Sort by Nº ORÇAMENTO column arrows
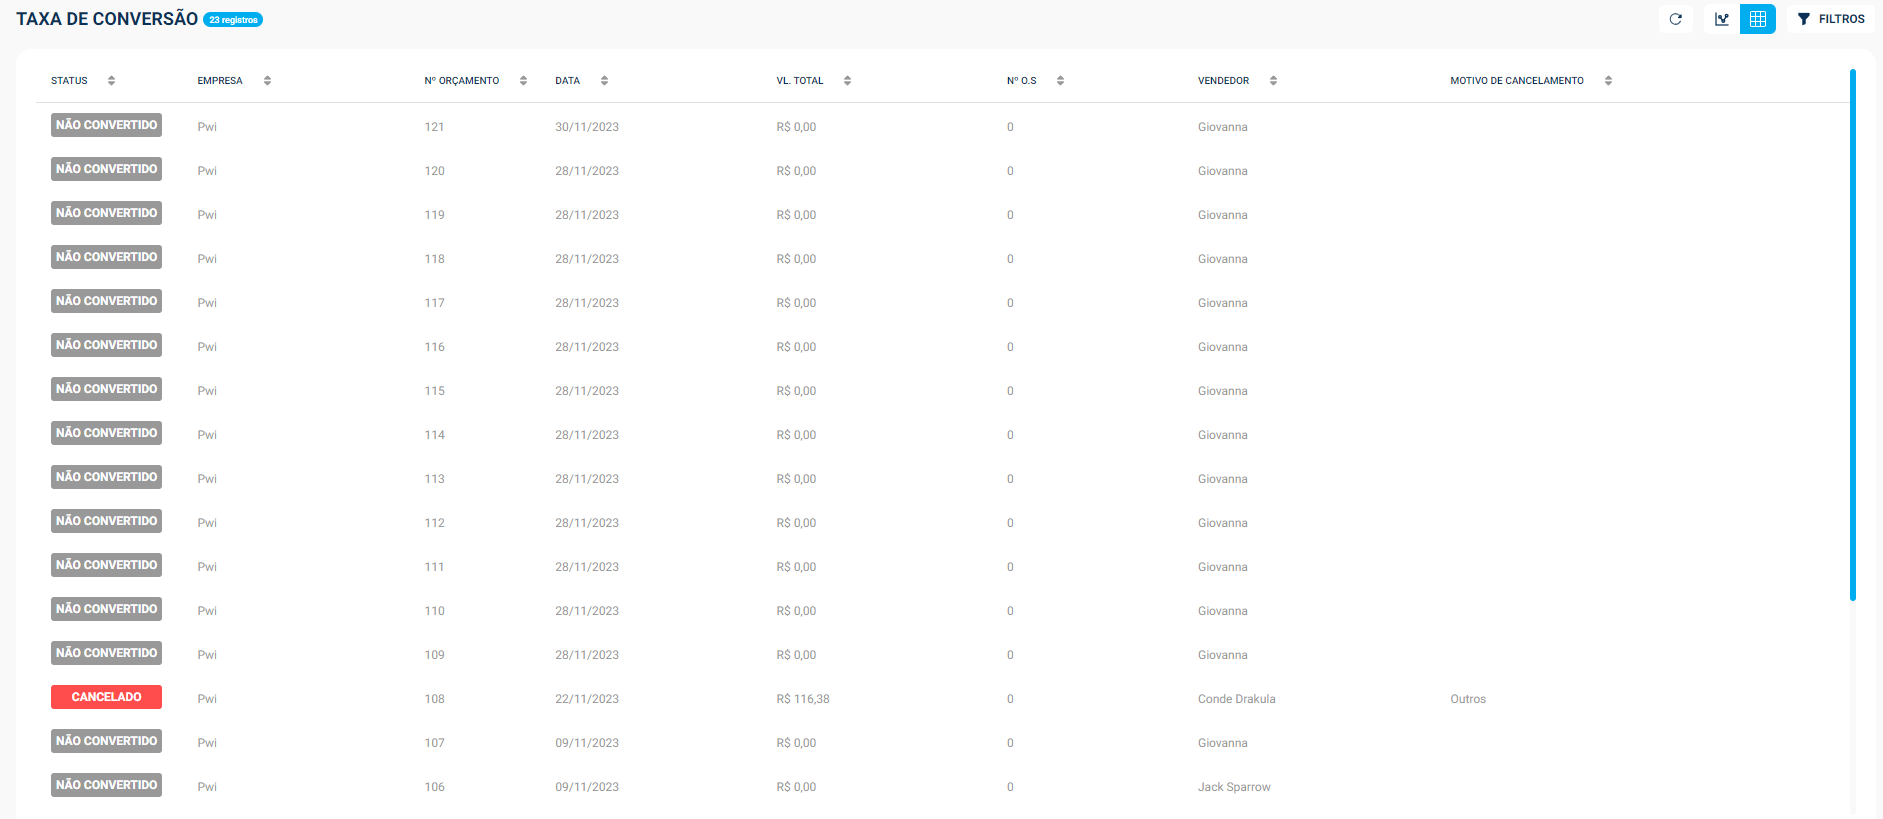1883x819 pixels. tap(523, 81)
